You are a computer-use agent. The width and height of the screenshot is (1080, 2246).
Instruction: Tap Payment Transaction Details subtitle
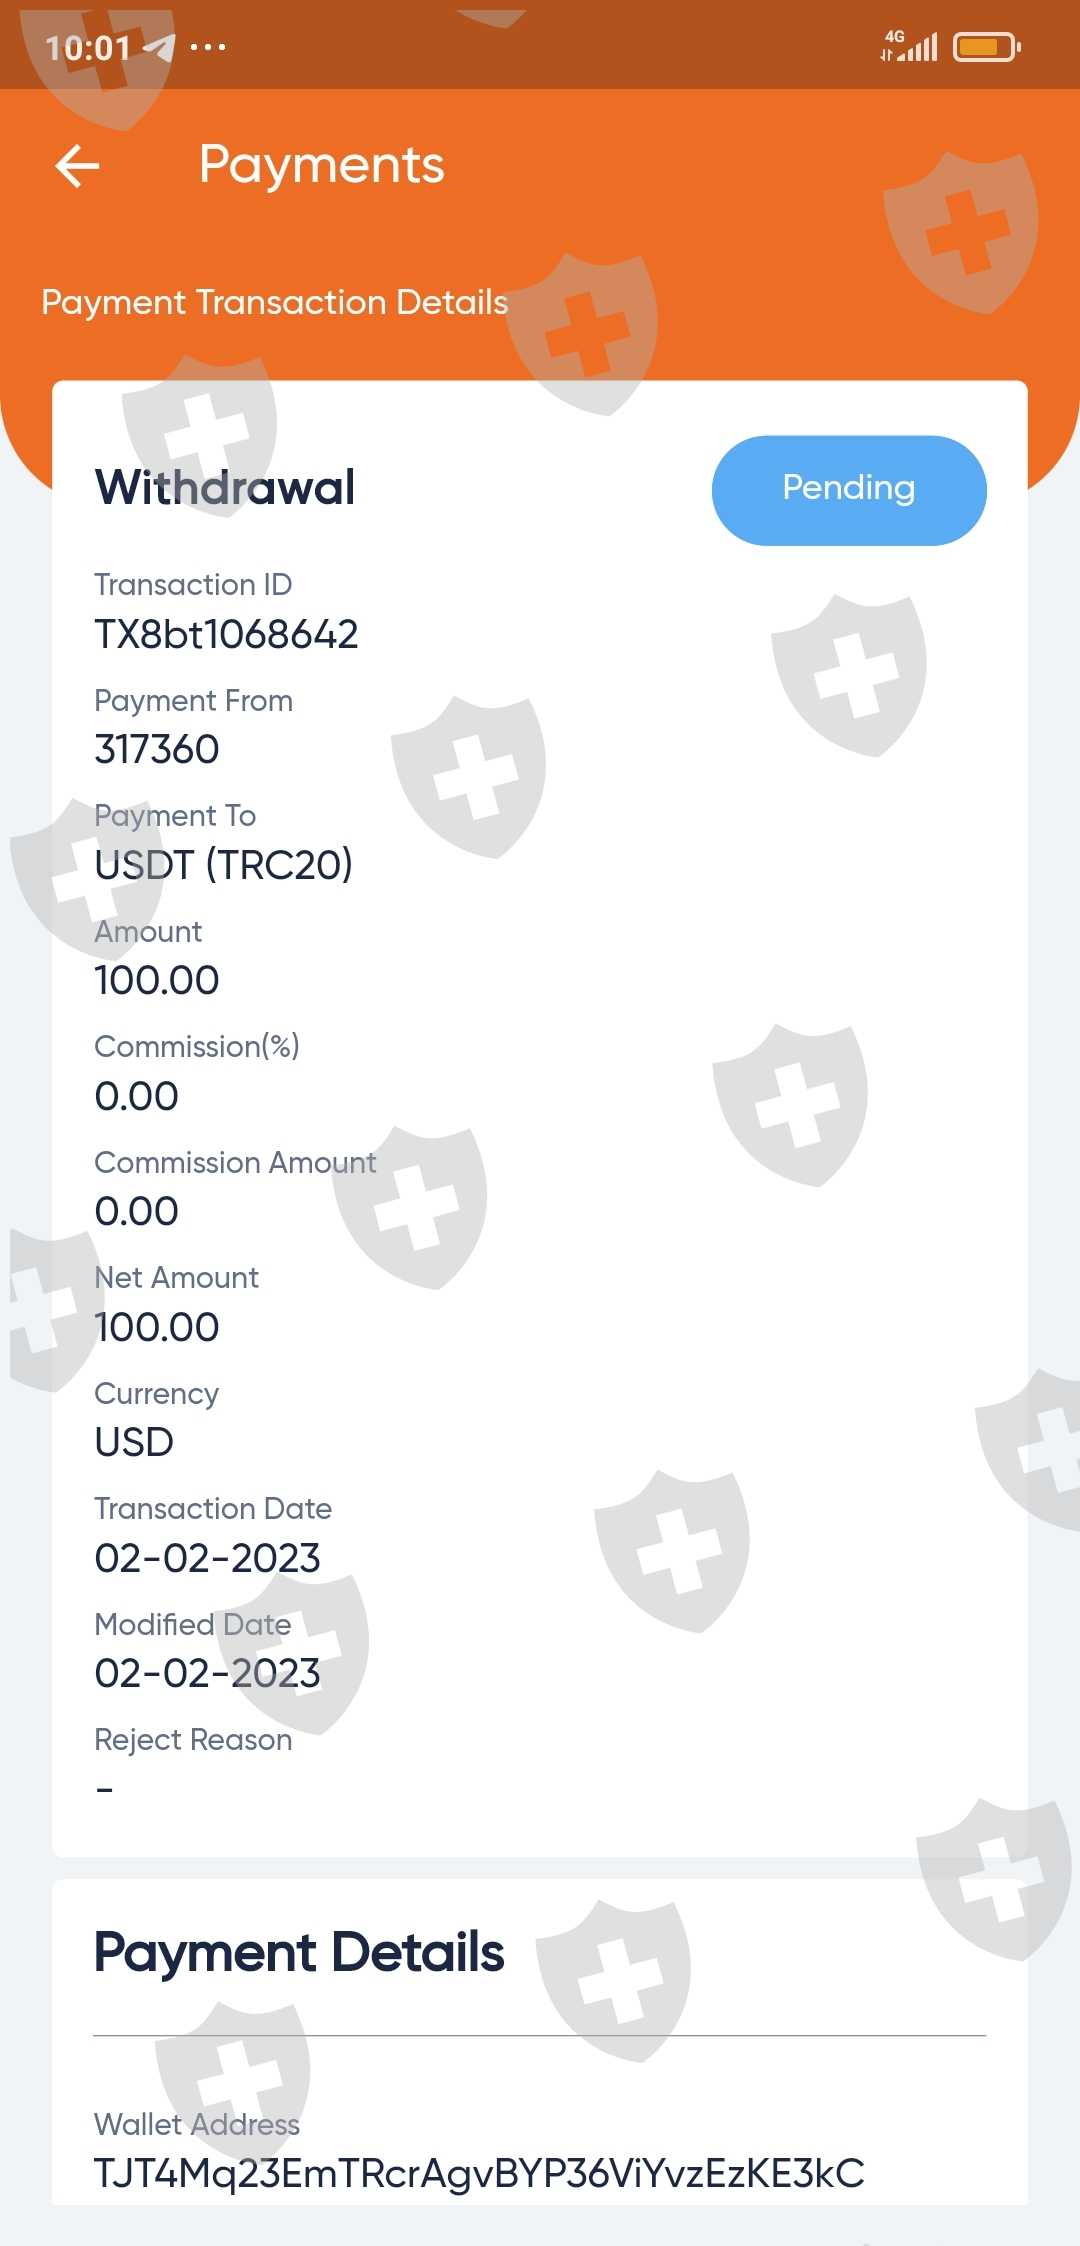click(274, 302)
